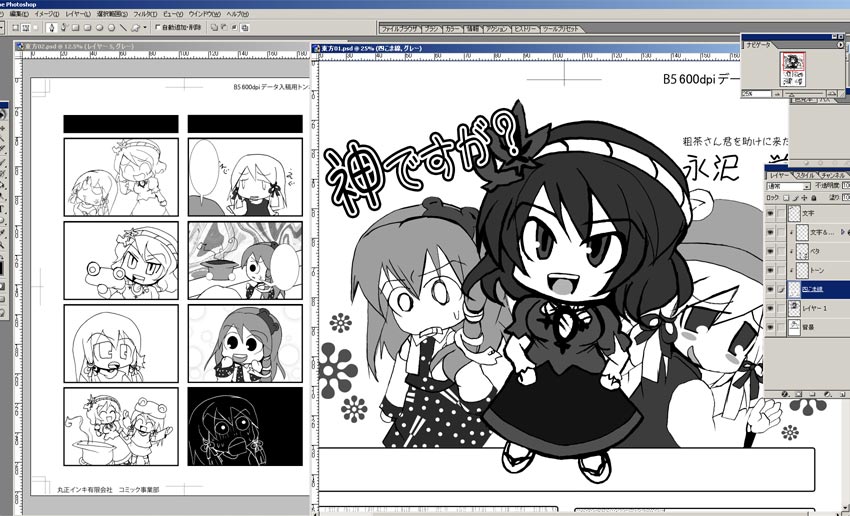Open the 選択範囲 menu

pos(112,14)
